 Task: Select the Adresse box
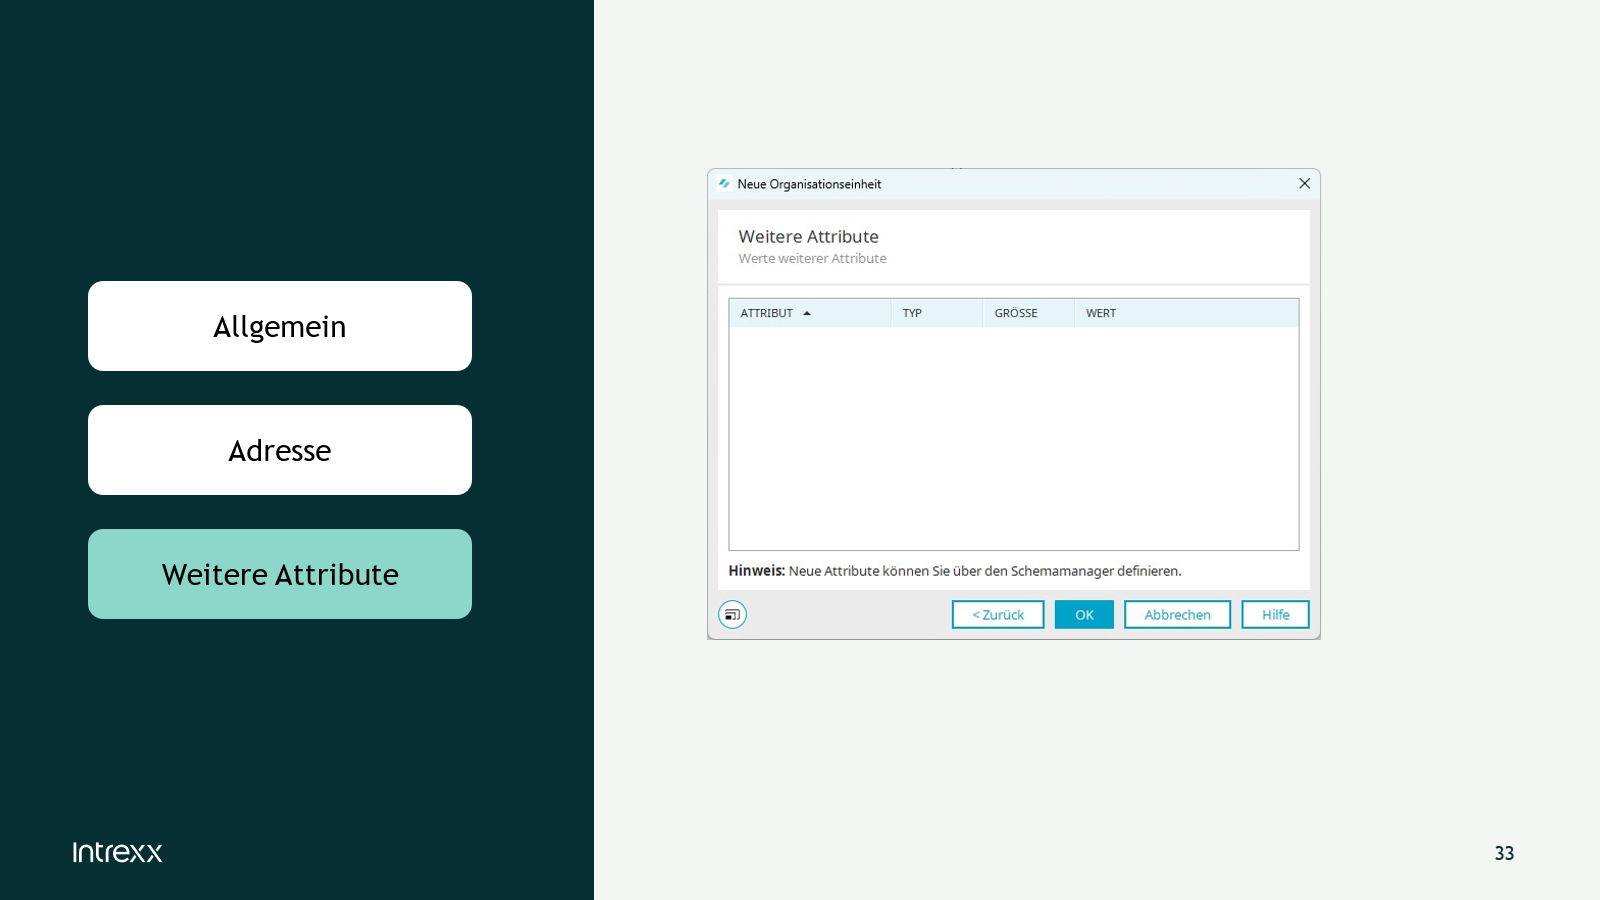(x=280, y=450)
